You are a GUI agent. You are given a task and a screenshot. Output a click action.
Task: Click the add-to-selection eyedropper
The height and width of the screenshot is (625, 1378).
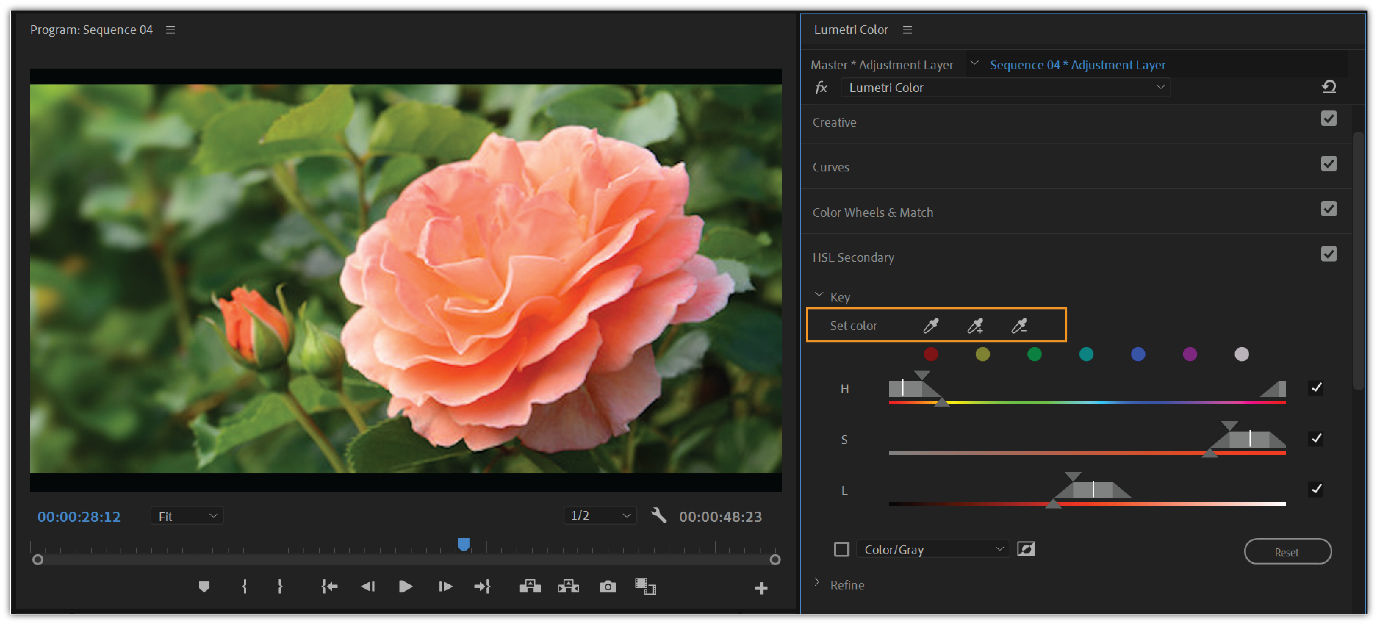click(x=975, y=325)
